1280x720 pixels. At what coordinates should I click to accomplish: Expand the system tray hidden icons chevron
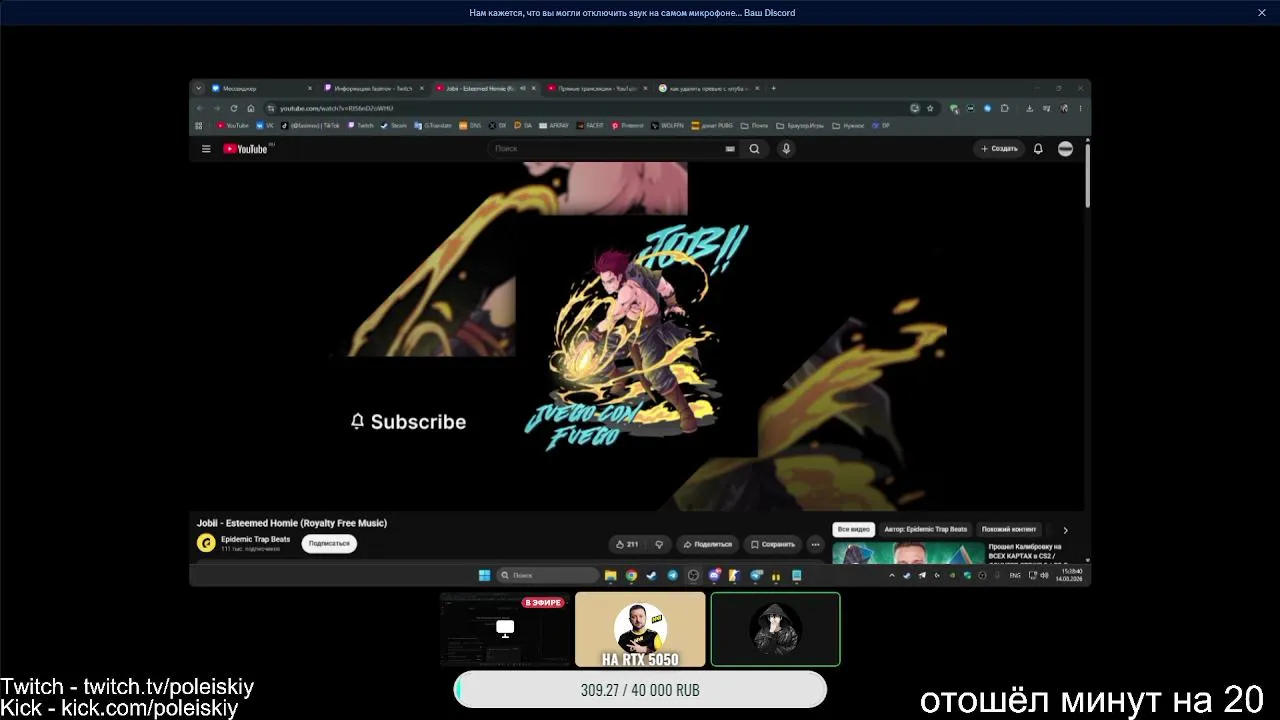click(x=892, y=575)
